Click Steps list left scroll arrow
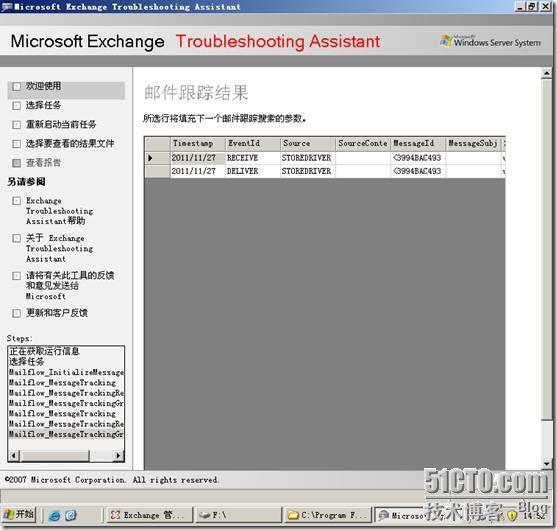 click(x=14, y=455)
